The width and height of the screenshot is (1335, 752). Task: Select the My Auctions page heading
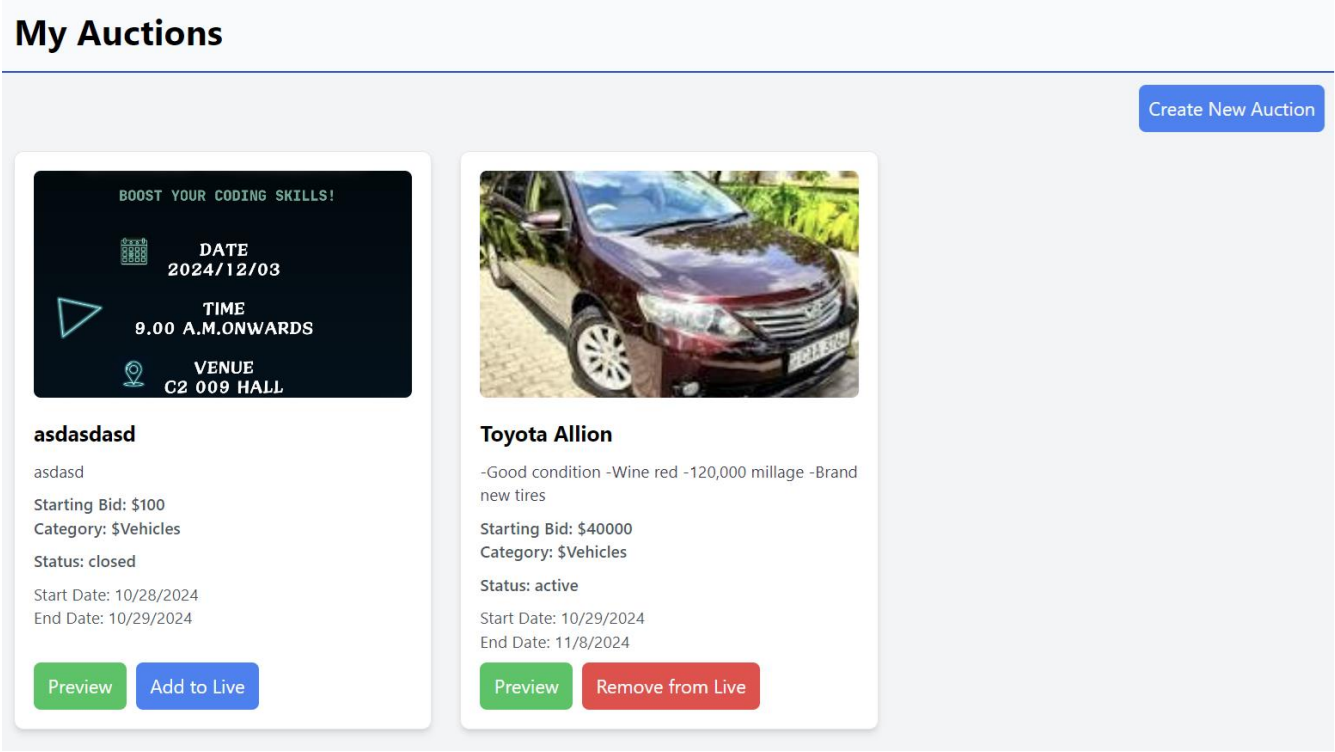click(x=119, y=33)
